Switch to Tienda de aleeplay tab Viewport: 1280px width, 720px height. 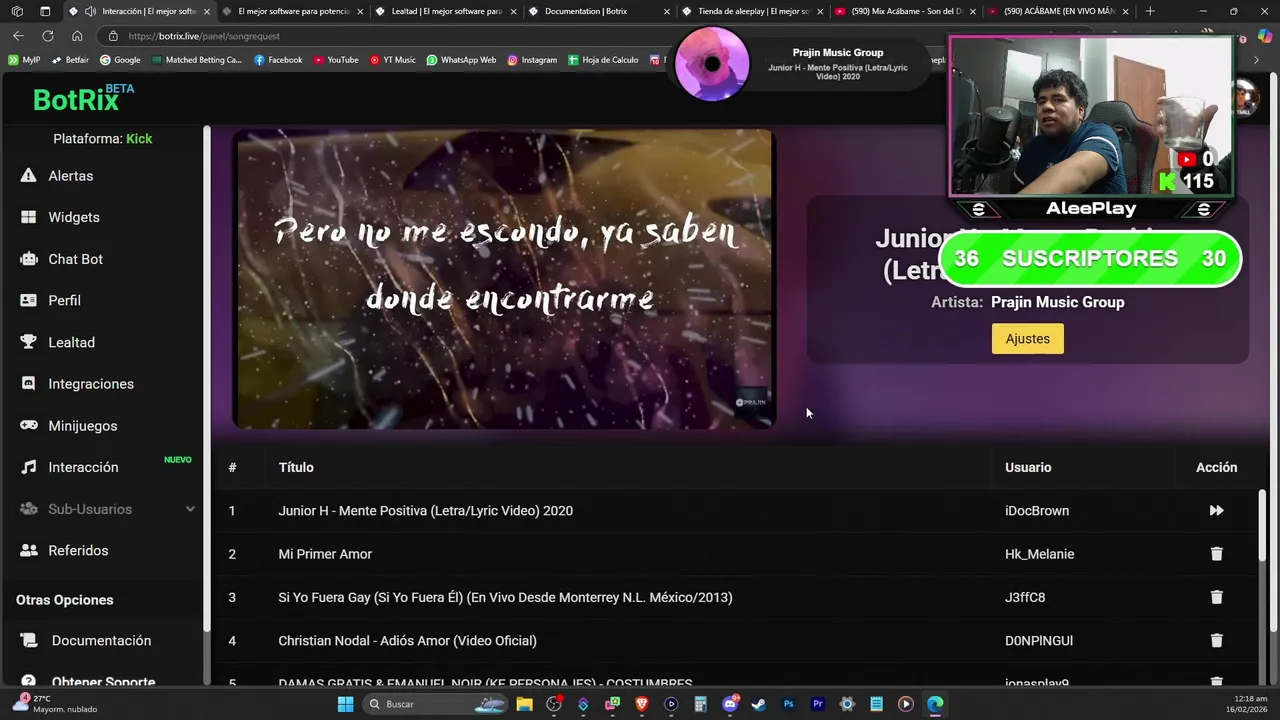click(751, 11)
